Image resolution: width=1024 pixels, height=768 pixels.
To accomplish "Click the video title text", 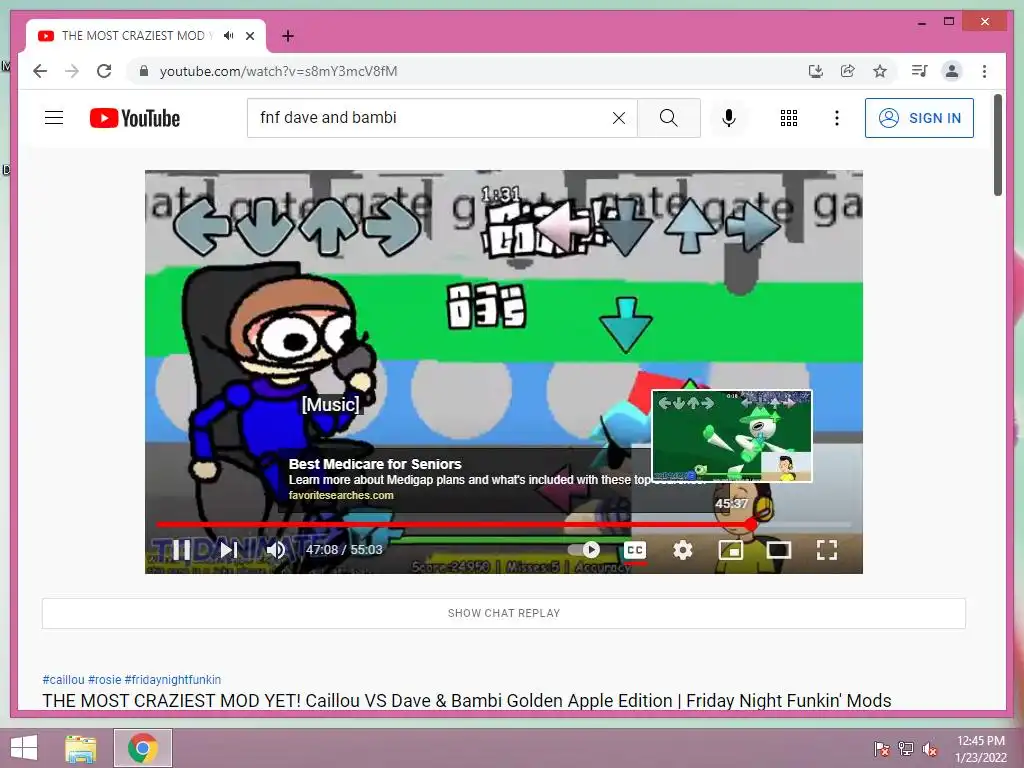I will [x=467, y=701].
